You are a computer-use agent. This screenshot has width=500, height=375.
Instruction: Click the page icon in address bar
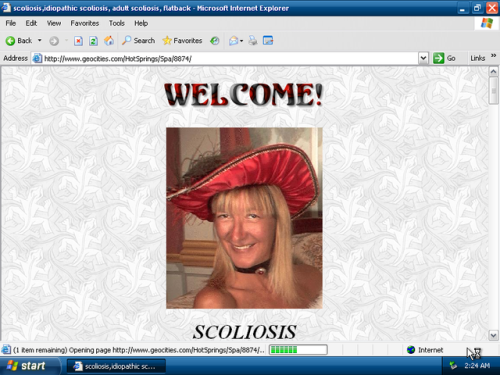[37, 59]
